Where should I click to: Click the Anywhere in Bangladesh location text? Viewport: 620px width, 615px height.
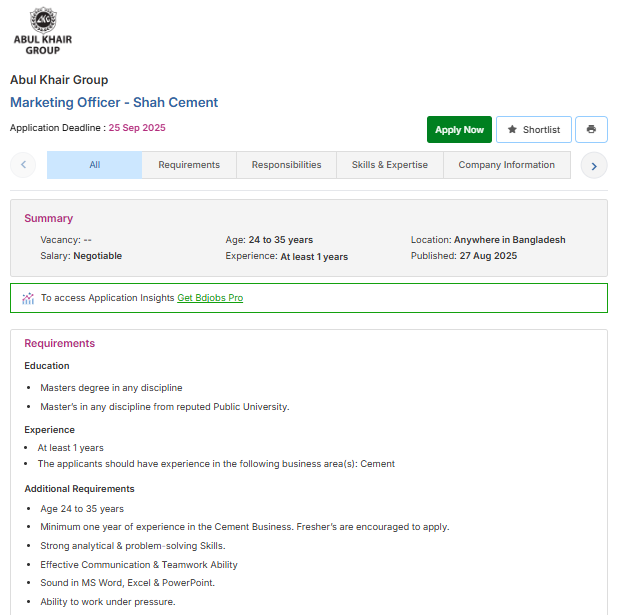pos(509,240)
